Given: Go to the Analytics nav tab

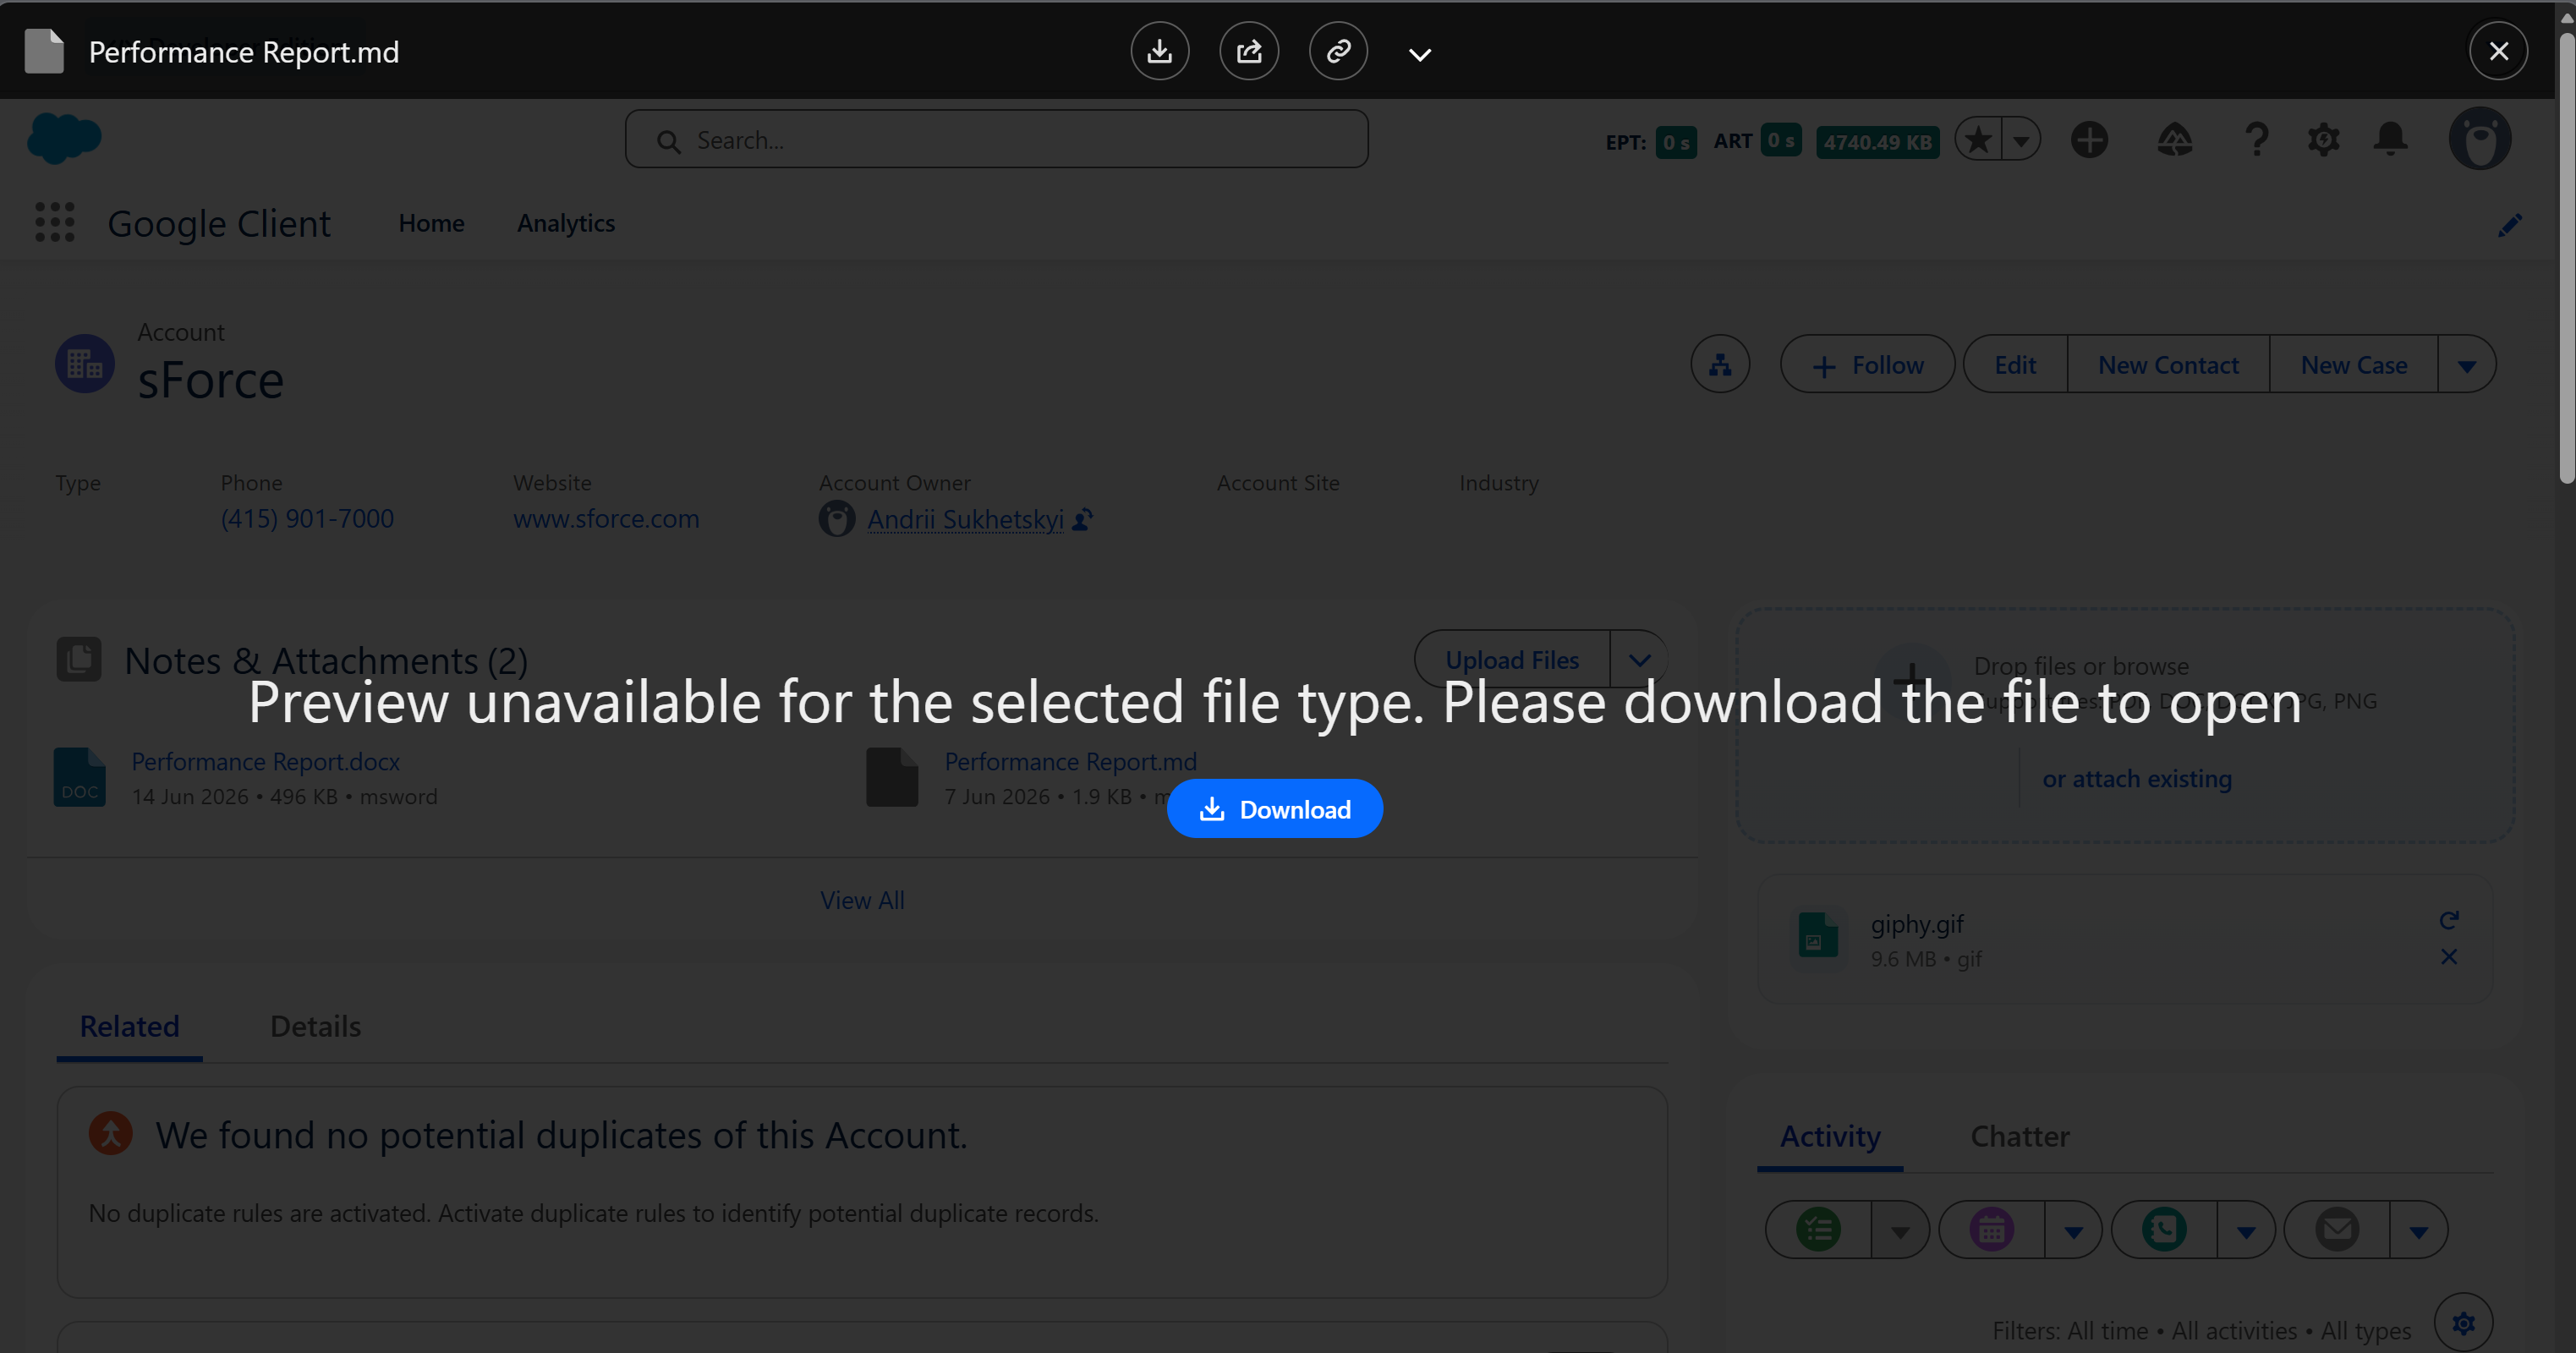Looking at the screenshot, I should 566,223.
